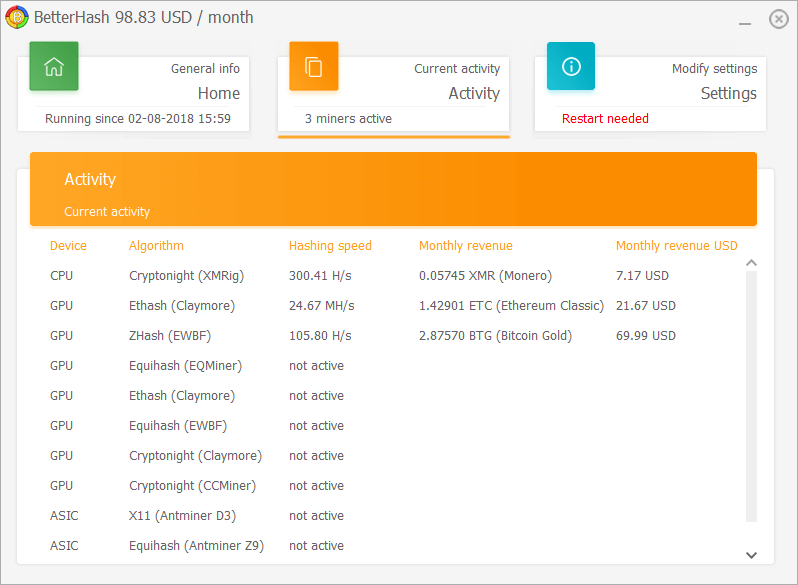The width and height of the screenshot is (798, 585).
Task: Click the activity list scrollbar track
Action: 751,397
